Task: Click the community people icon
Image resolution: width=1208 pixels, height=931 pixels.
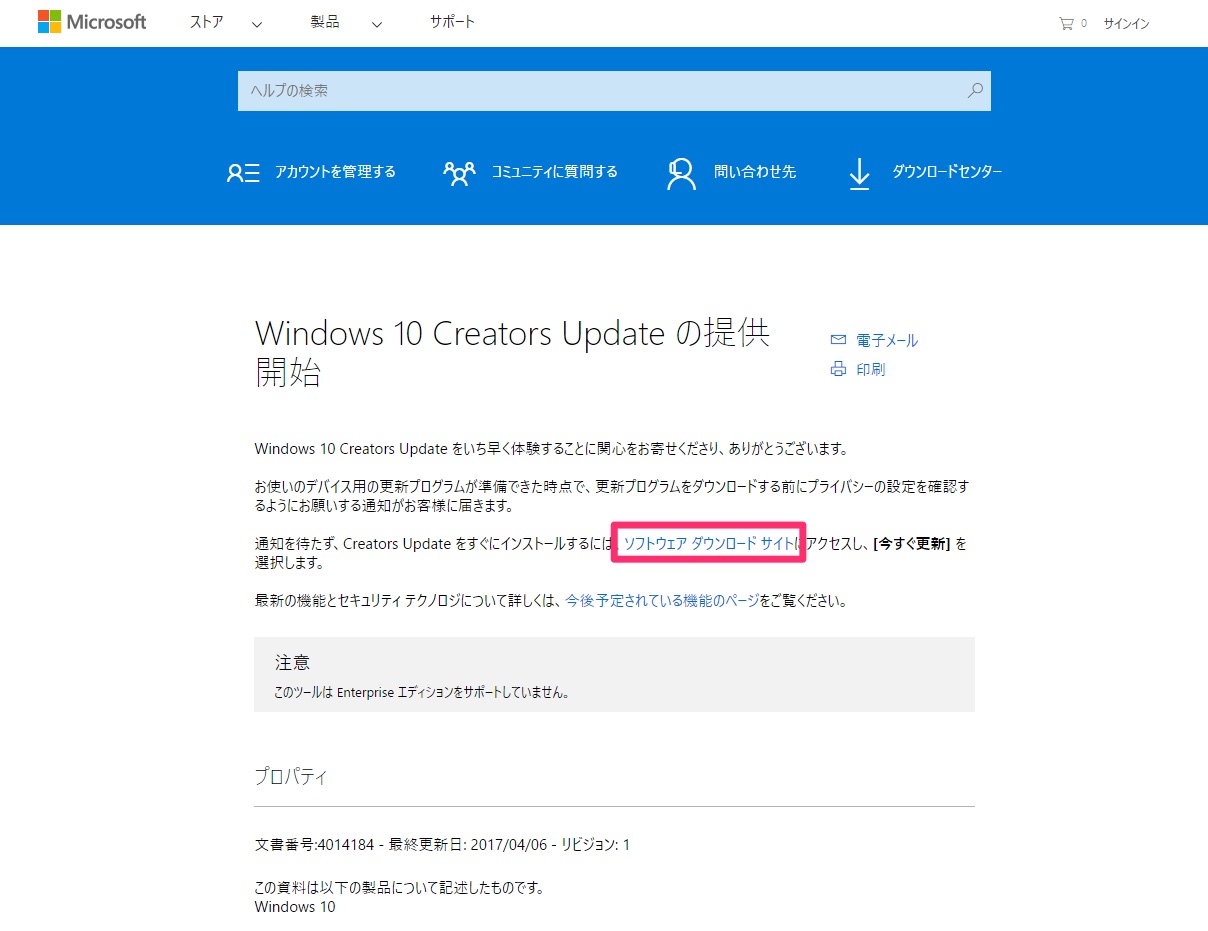Action: 459,173
